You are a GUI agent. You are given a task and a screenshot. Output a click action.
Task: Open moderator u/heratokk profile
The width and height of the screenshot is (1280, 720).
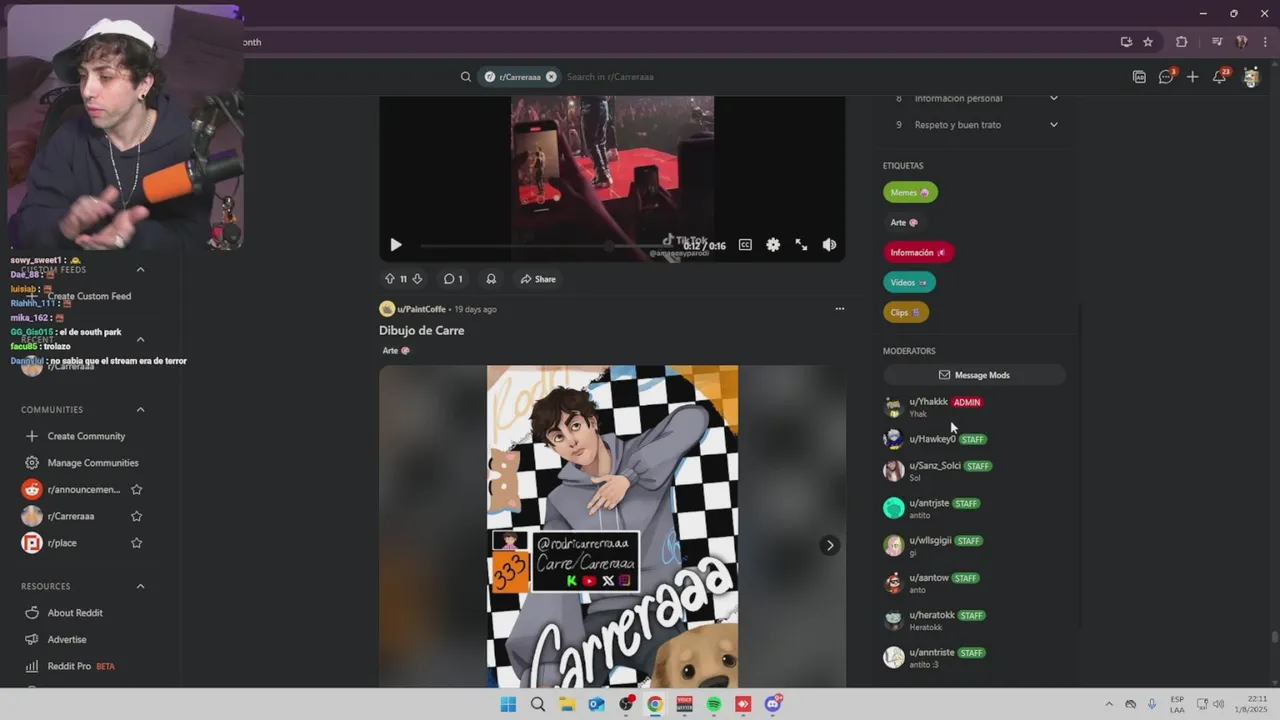point(932,615)
